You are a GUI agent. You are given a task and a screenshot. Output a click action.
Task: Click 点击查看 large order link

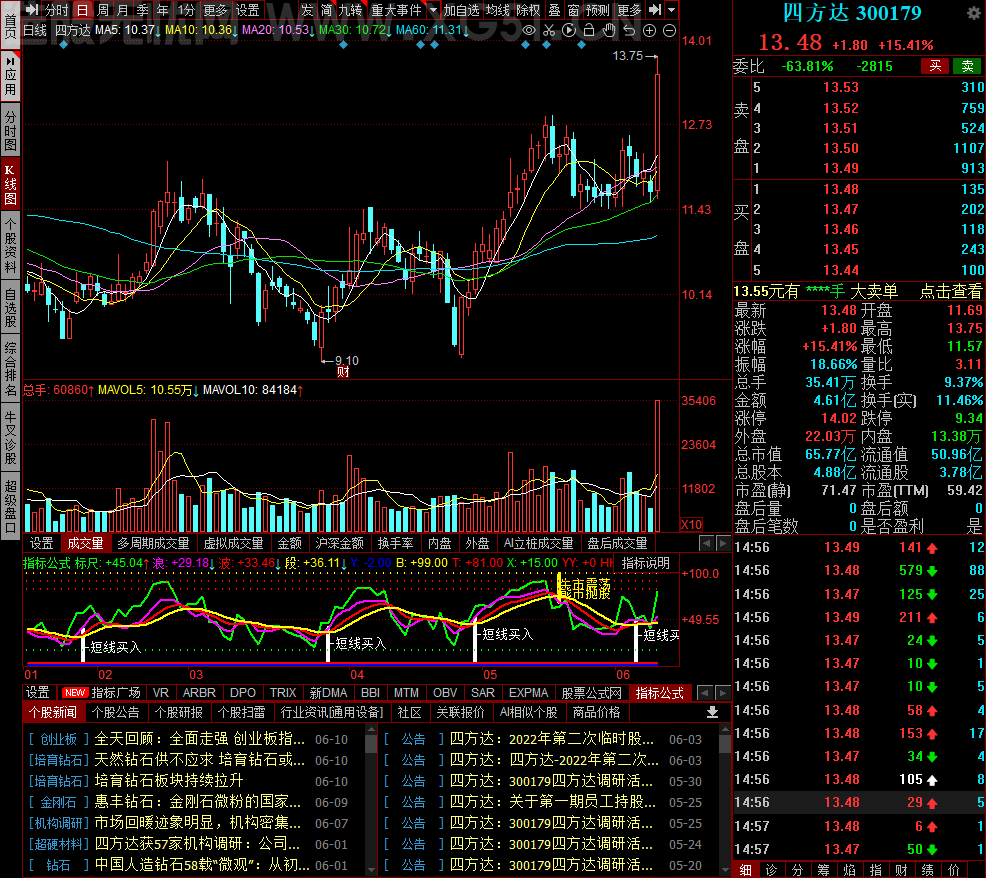pyautogui.click(x=951, y=291)
